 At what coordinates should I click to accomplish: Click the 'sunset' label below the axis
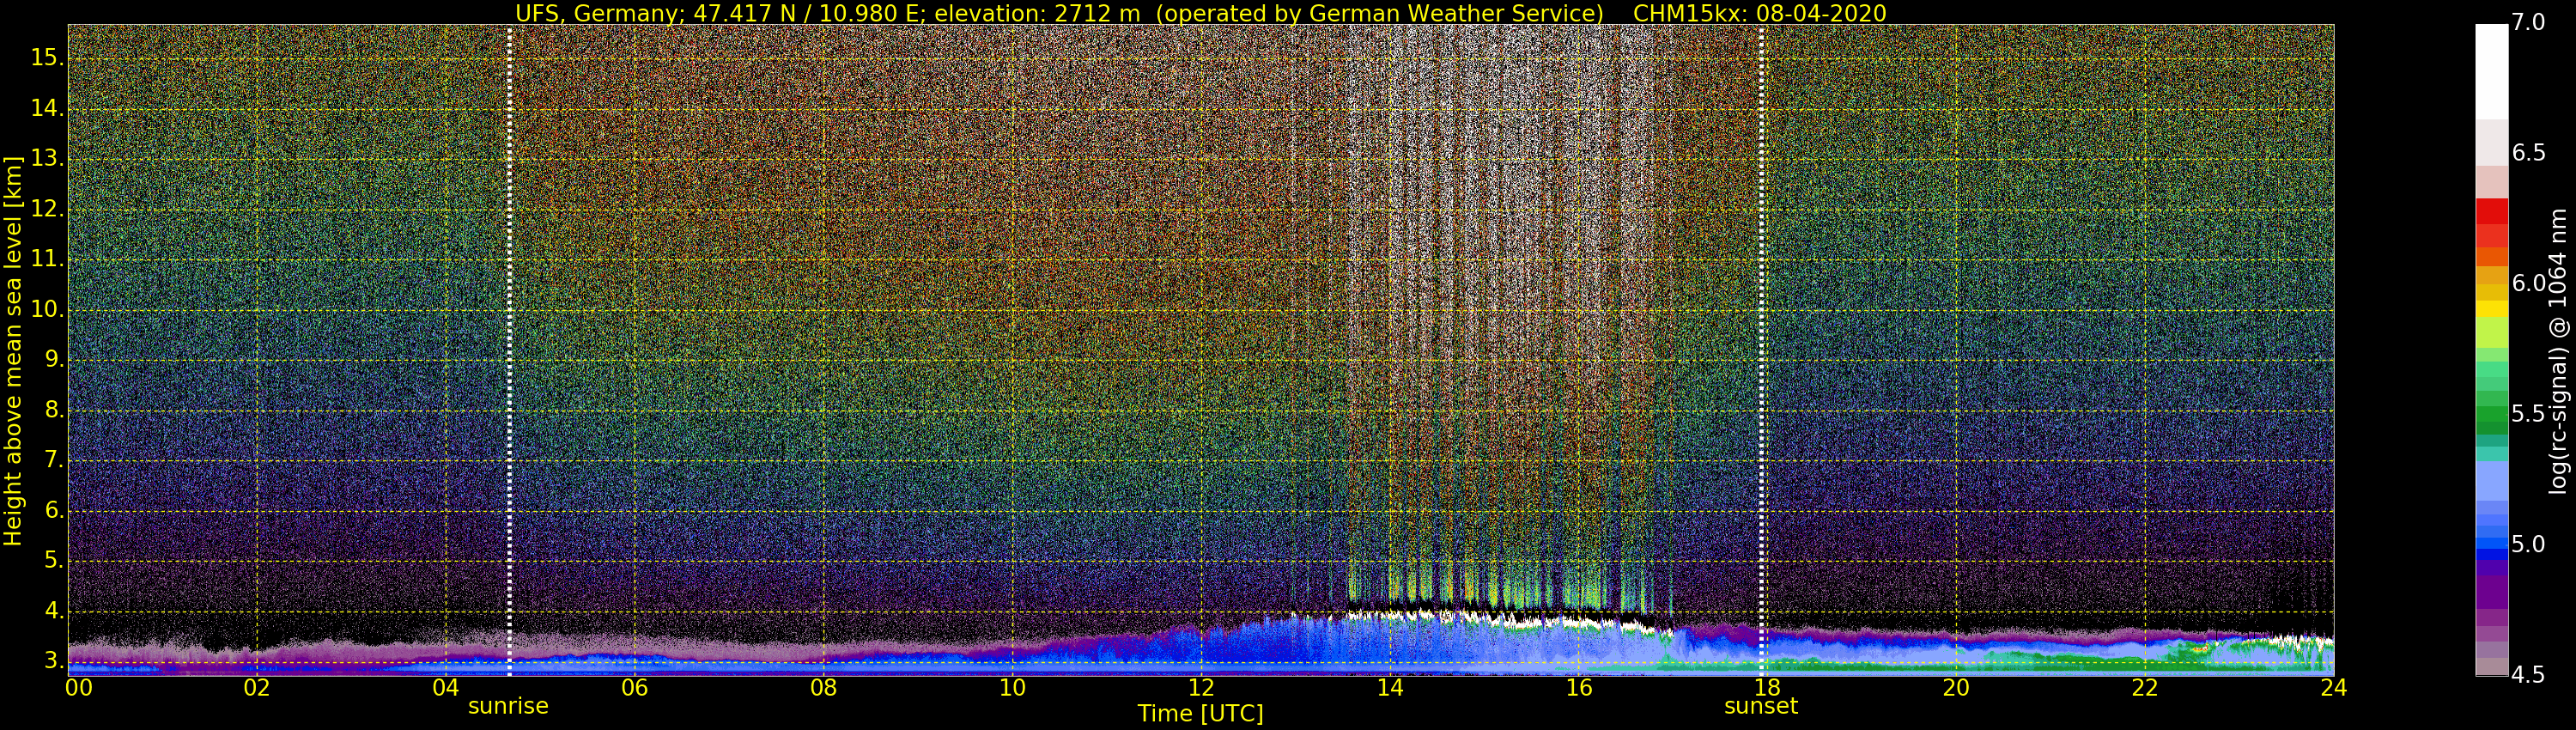point(1761,706)
